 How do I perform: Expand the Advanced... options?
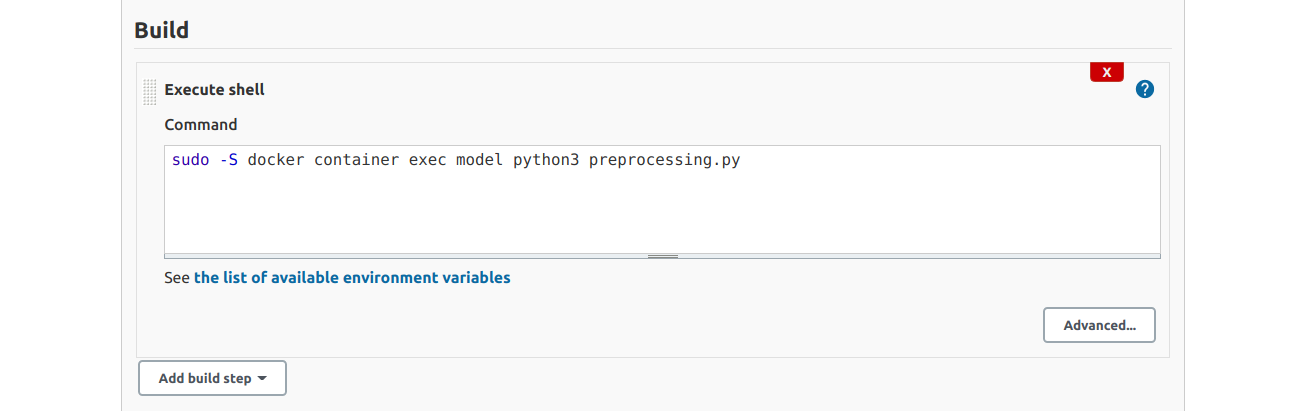click(1099, 325)
